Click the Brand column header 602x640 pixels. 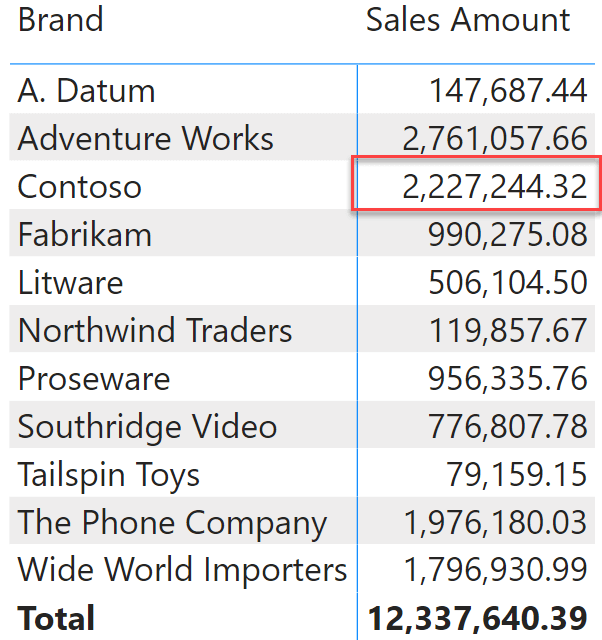click(60, 20)
